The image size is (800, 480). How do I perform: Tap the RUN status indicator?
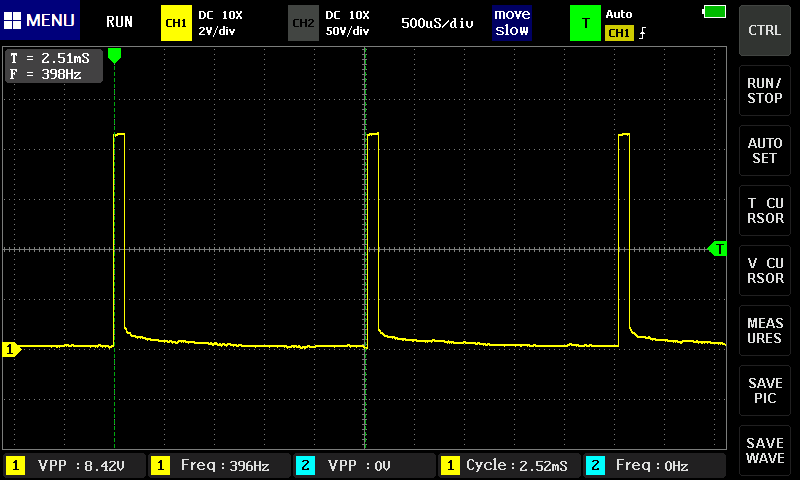(x=119, y=22)
